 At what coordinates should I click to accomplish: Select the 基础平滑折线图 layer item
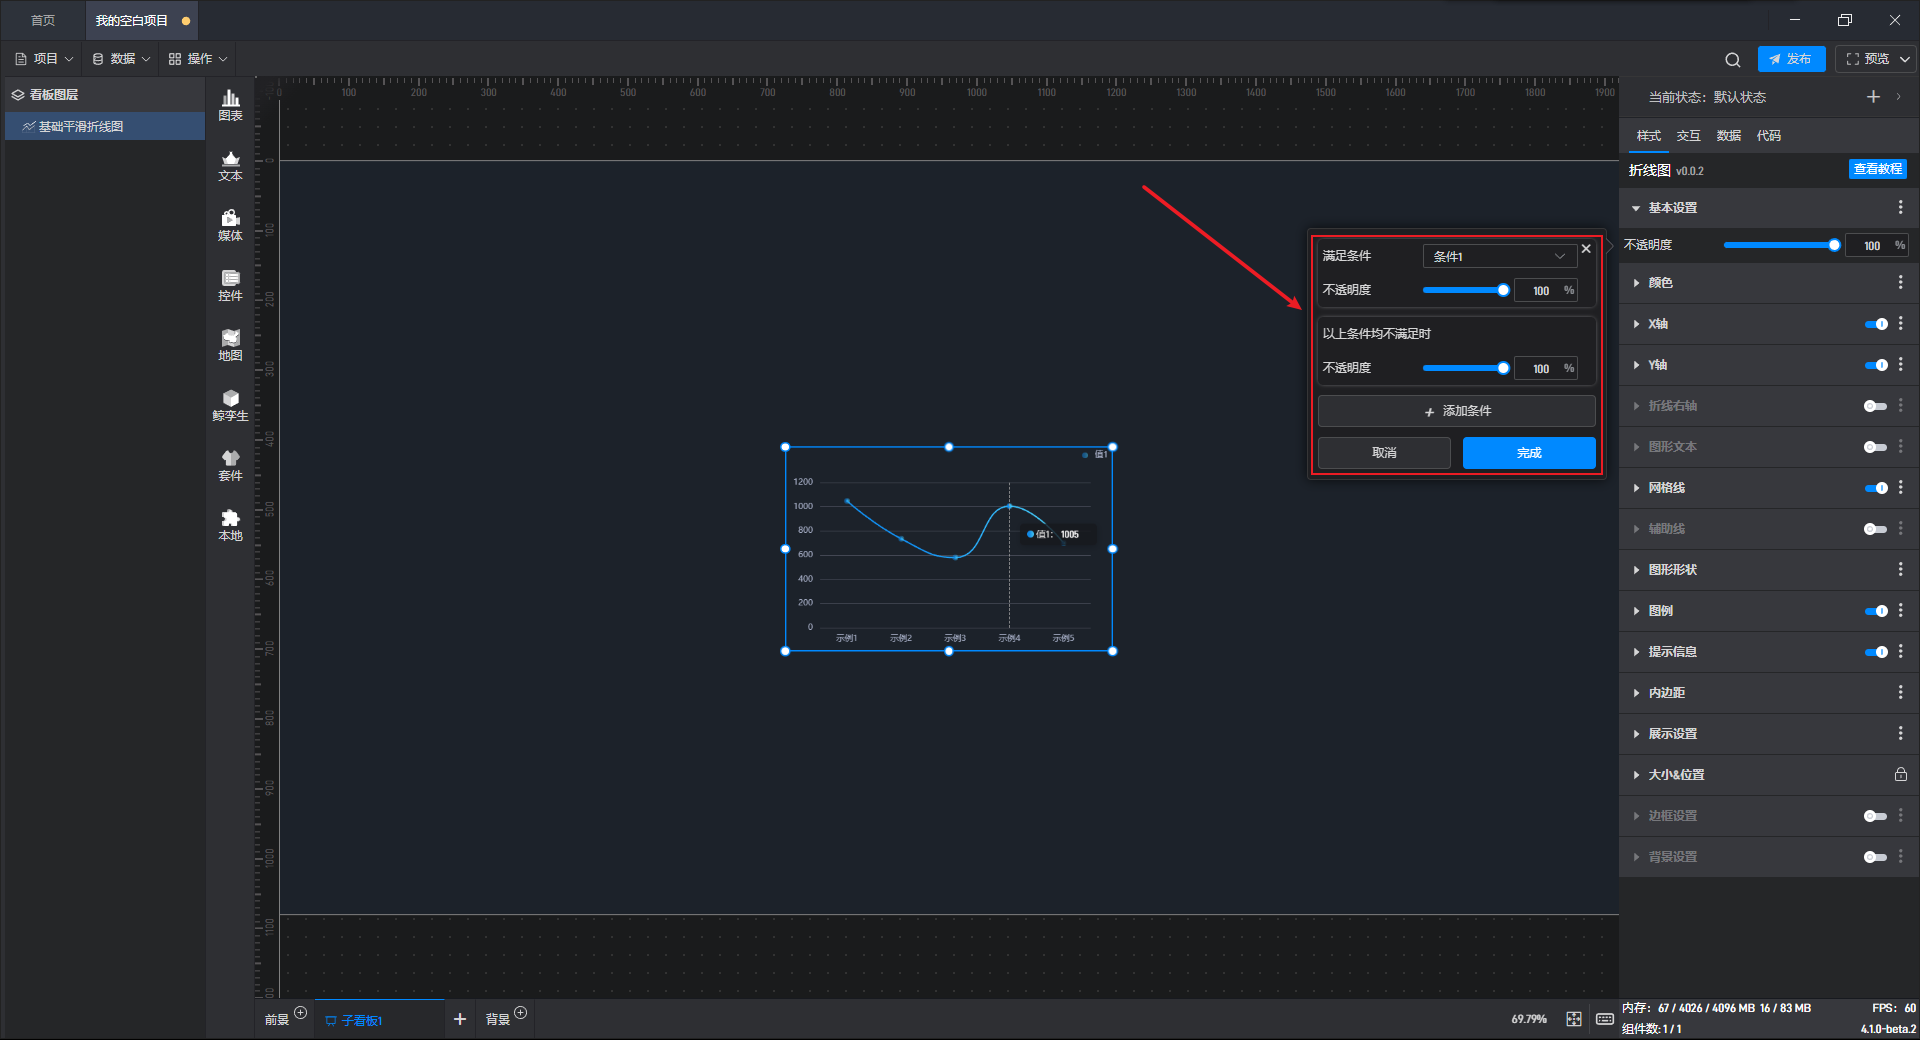(x=105, y=126)
